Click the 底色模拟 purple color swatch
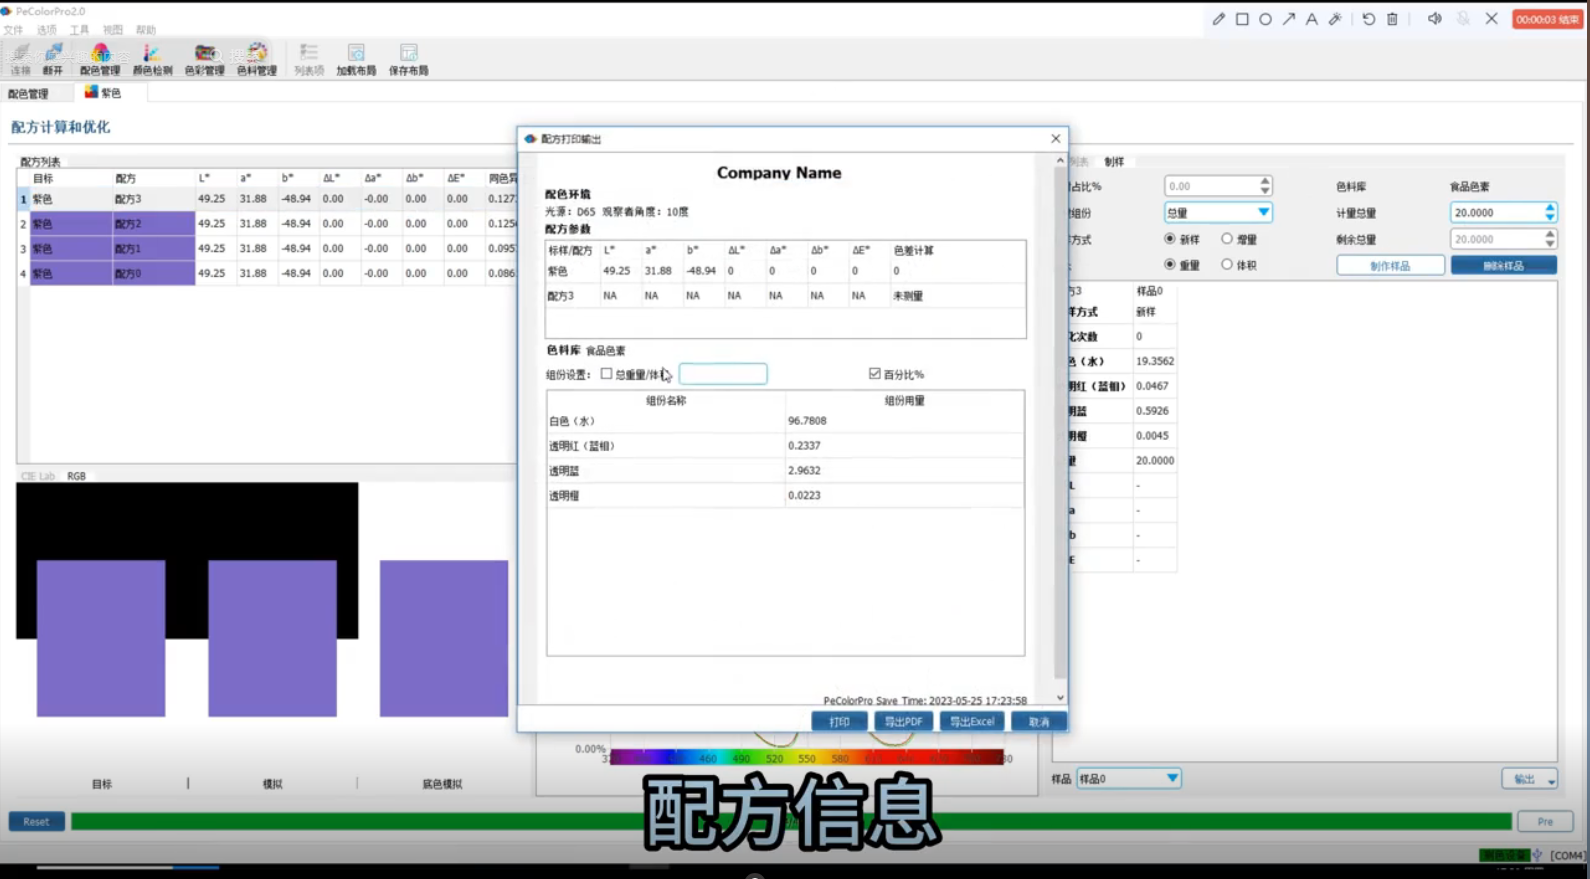This screenshot has width=1590, height=879. (x=444, y=638)
